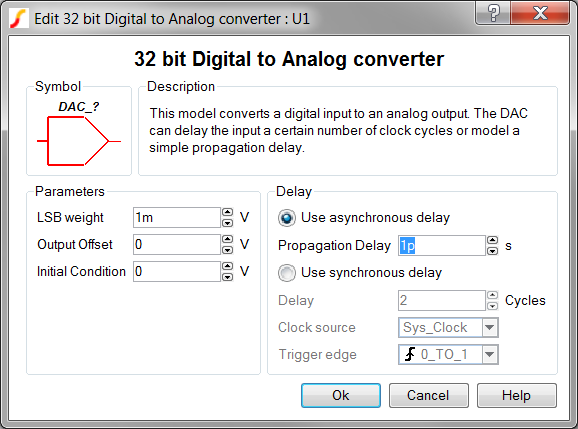
Task: Click the Propagation Delay input field
Action: 442,245
